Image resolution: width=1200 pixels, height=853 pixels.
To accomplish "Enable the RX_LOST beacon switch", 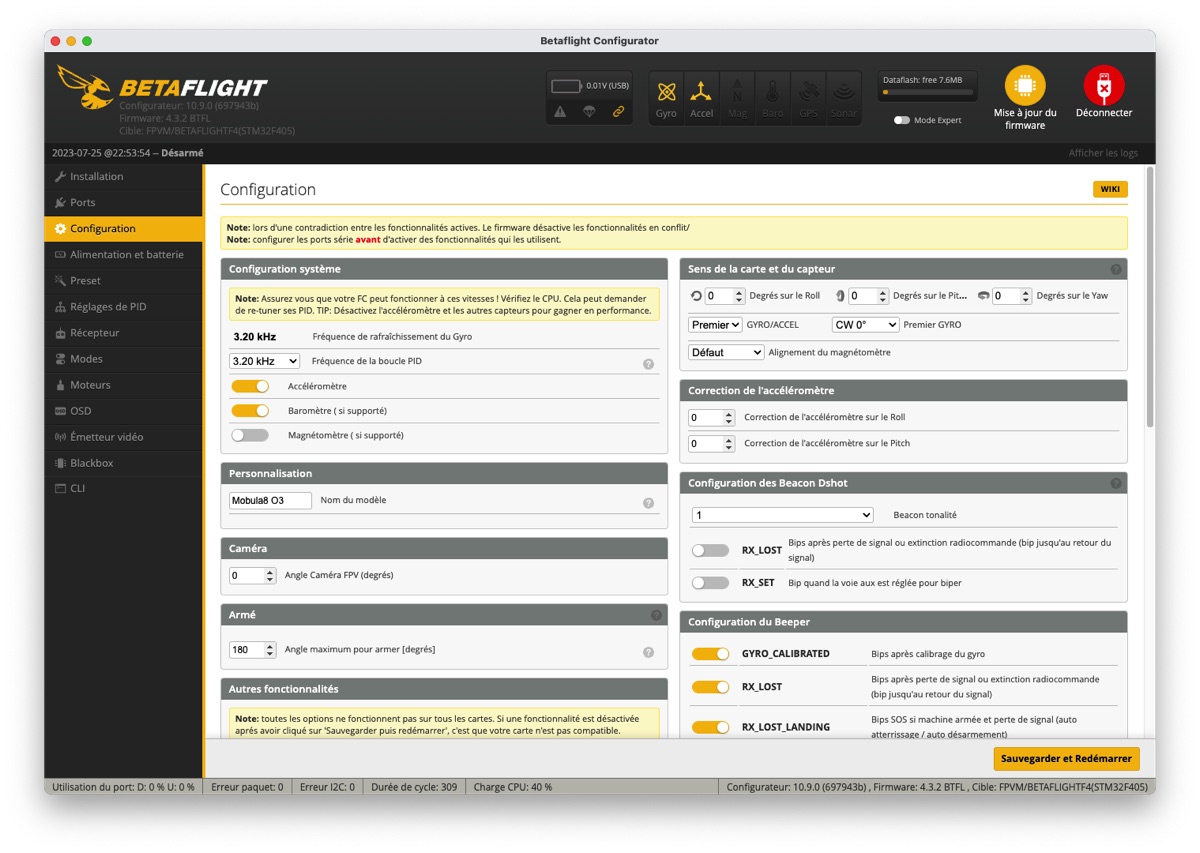I will pos(710,550).
